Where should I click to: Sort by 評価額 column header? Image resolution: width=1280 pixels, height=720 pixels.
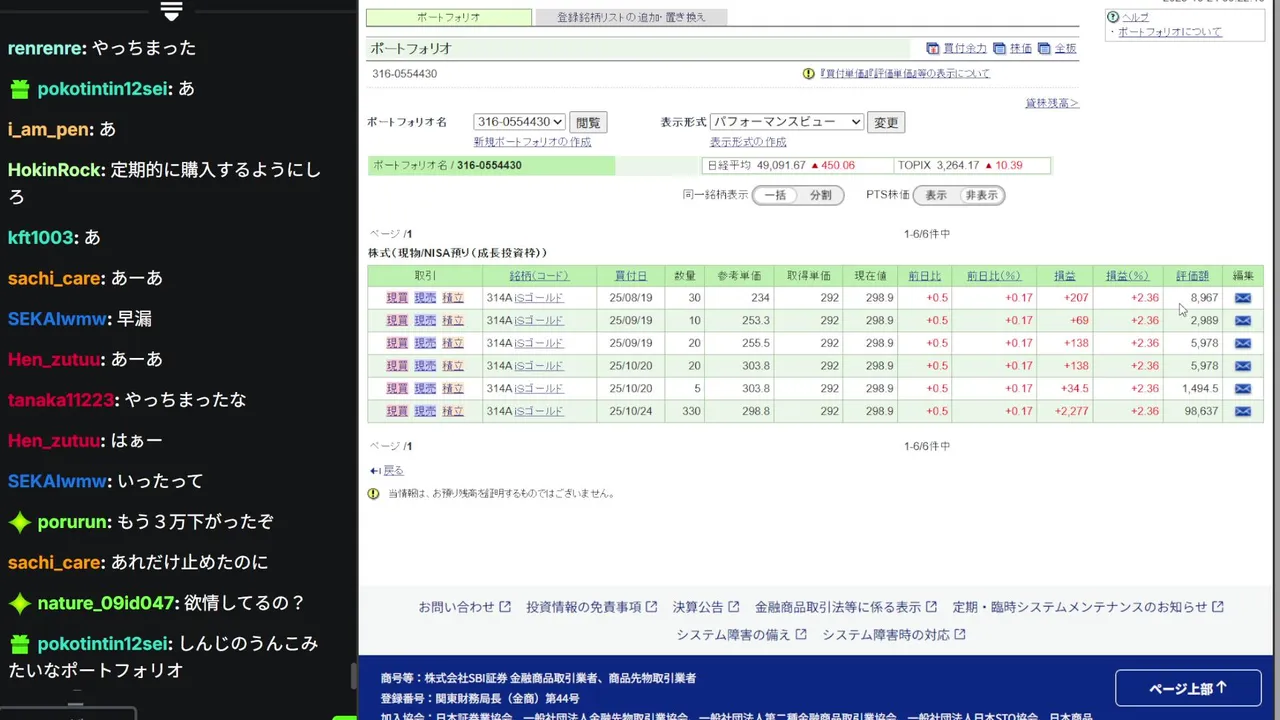click(x=1192, y=276)
